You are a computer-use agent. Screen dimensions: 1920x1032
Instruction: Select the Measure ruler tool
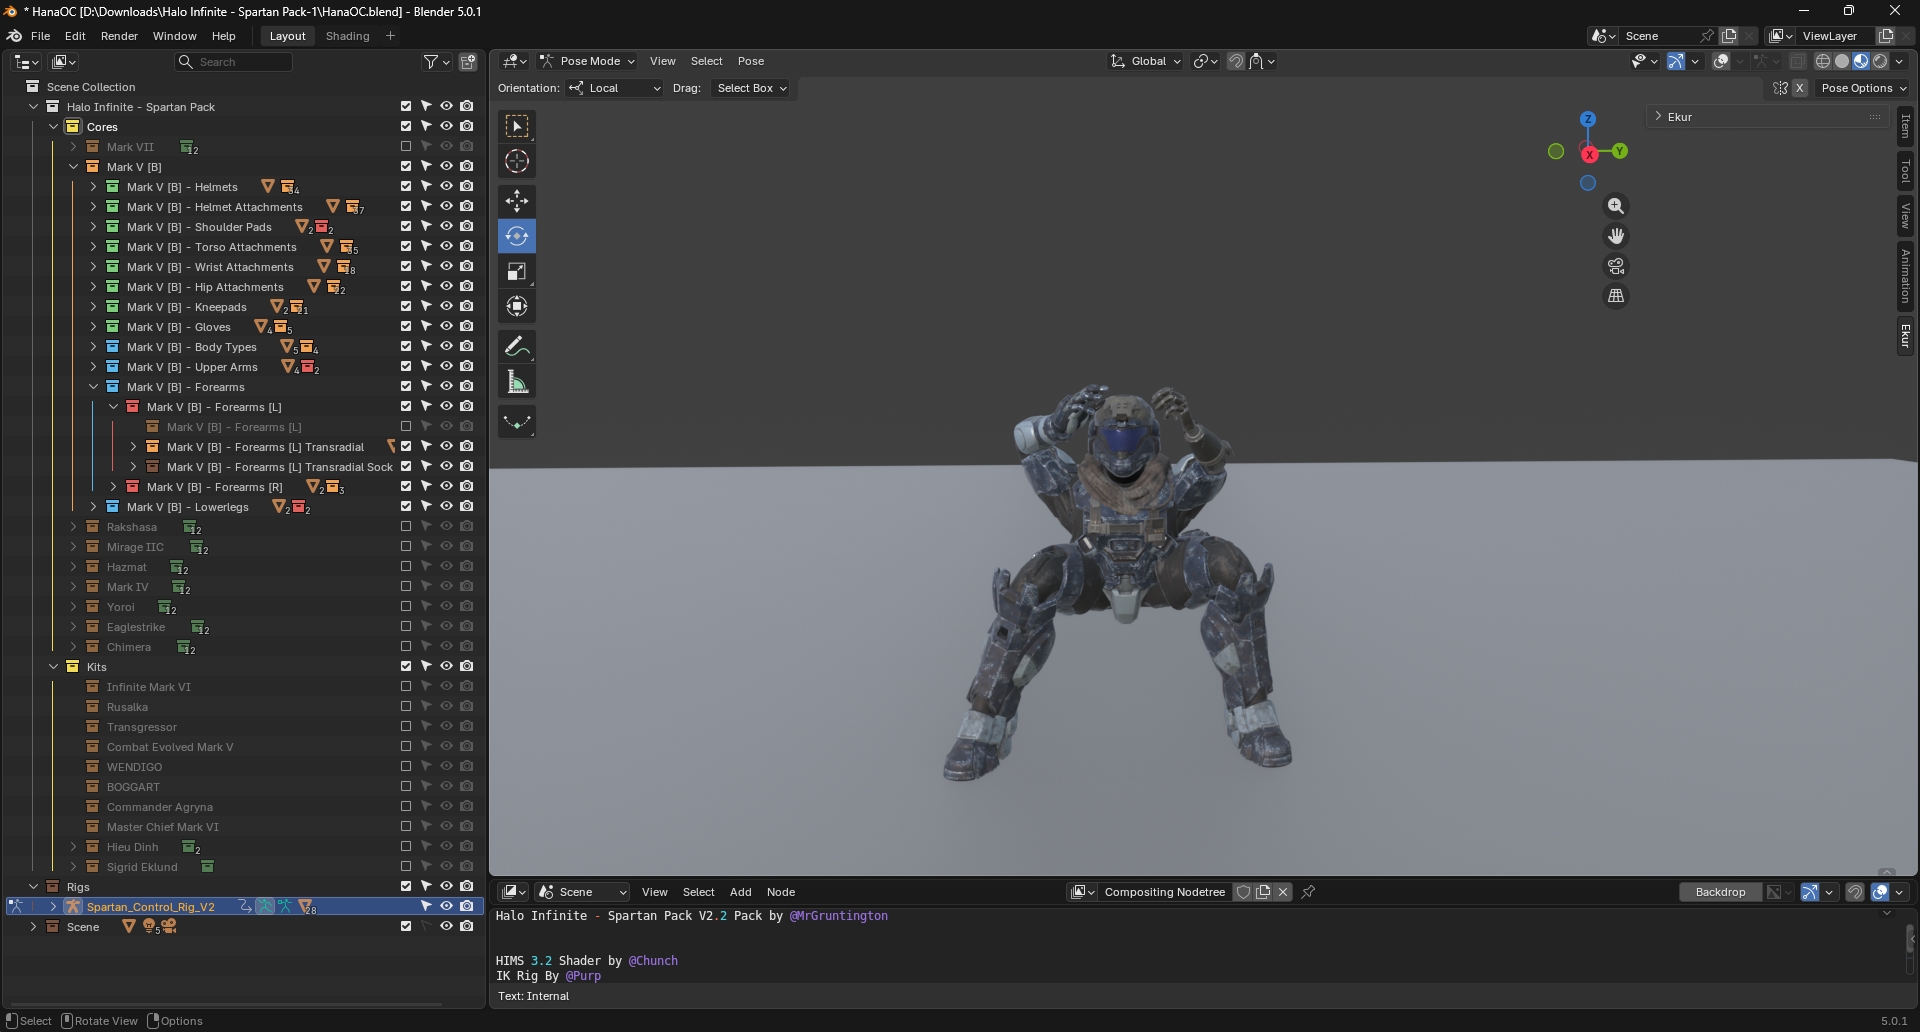[x=517, y=382]
